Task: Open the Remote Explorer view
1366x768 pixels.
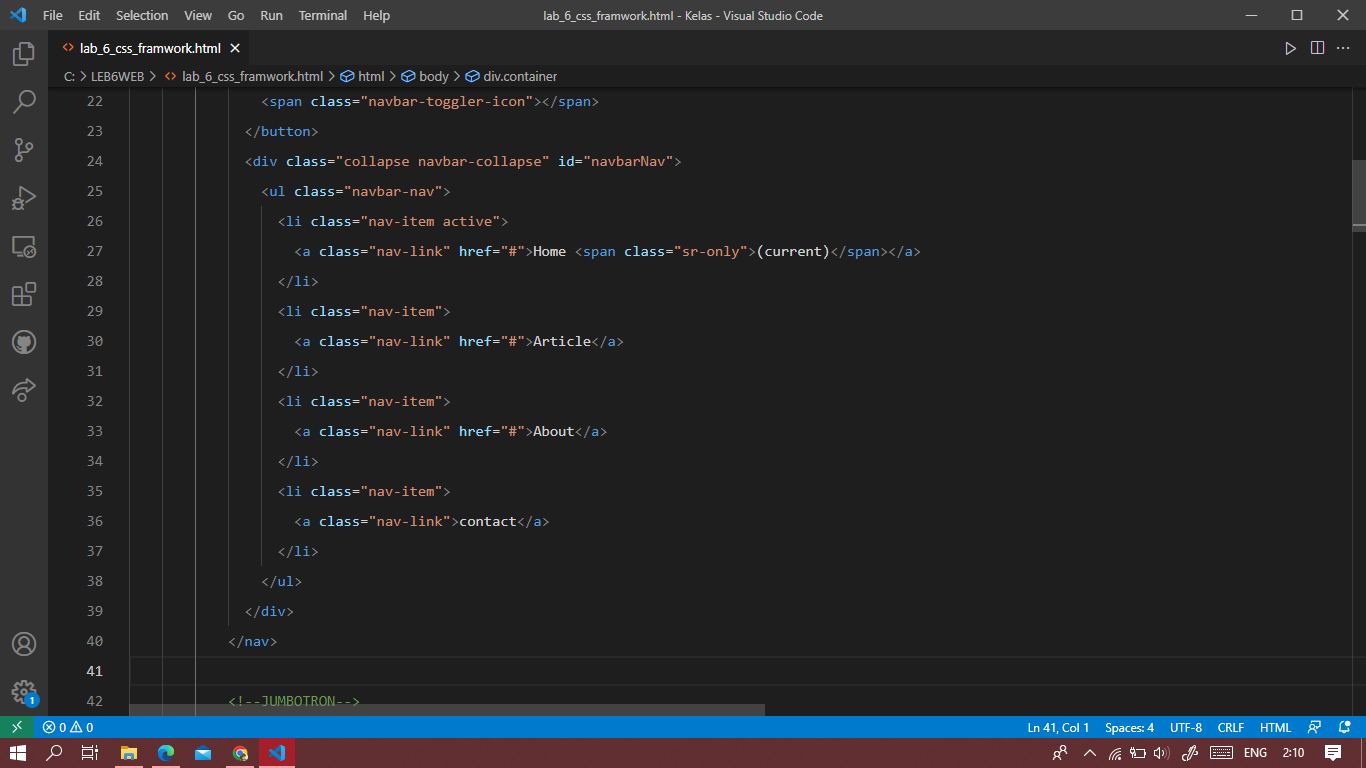Action: click(23, 246)
